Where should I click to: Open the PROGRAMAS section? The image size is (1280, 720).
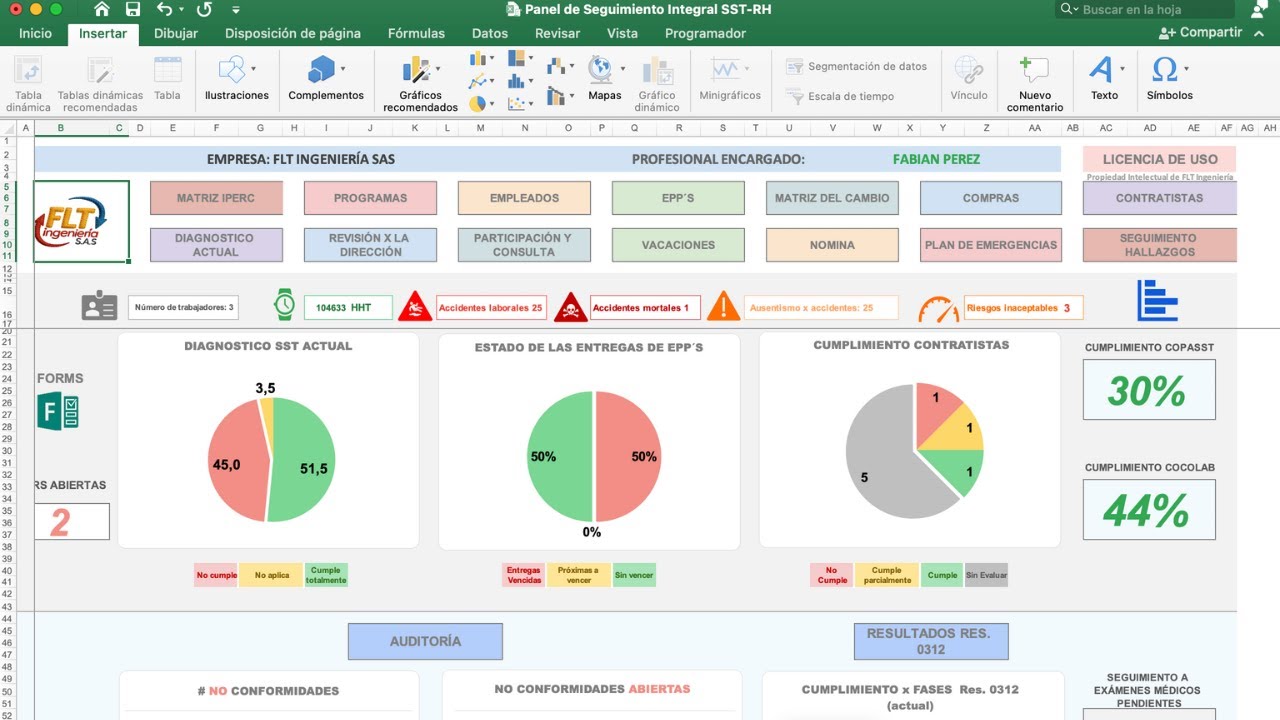coord(370,198)
